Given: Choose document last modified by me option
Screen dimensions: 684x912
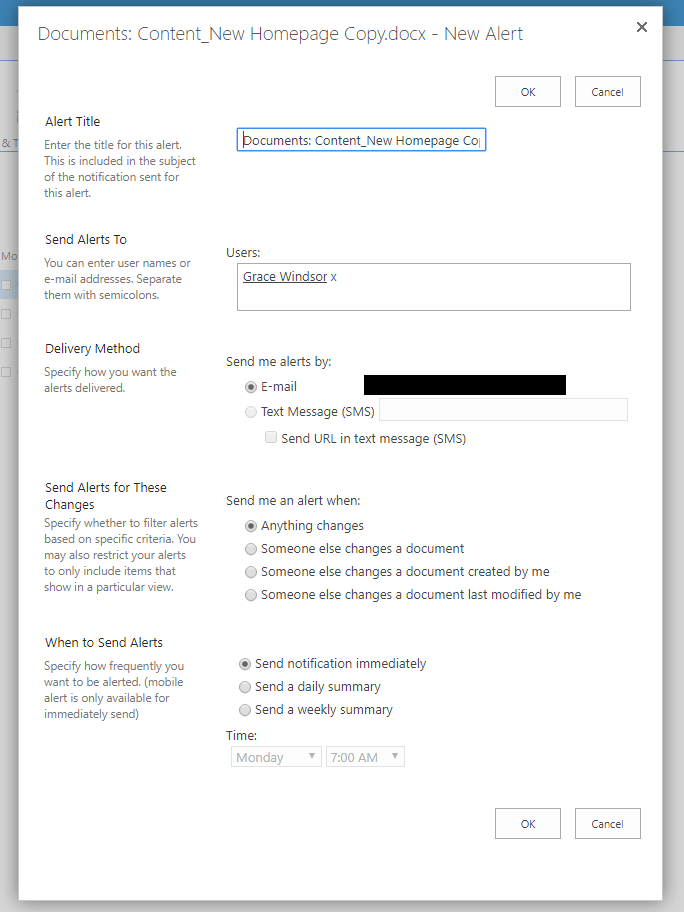Looking at the screenshot, I should (x=251, y=595).
